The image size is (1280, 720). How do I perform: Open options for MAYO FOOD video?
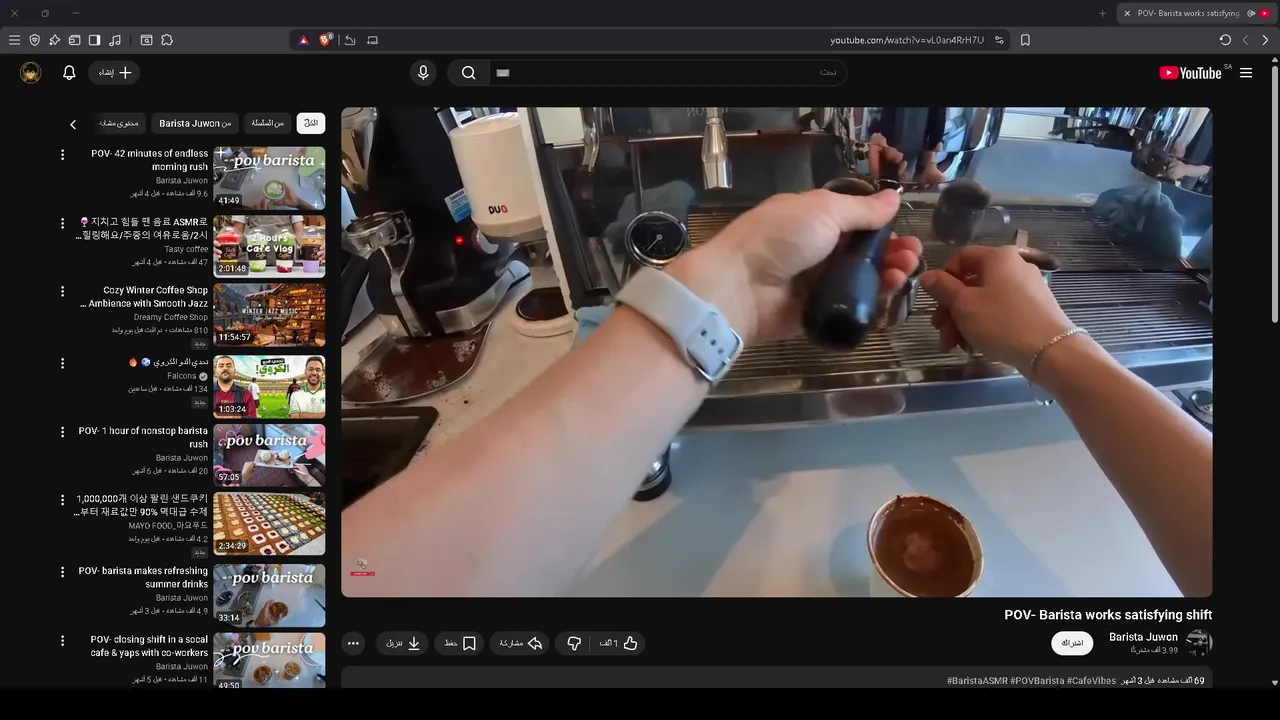(x=62, y=499)
